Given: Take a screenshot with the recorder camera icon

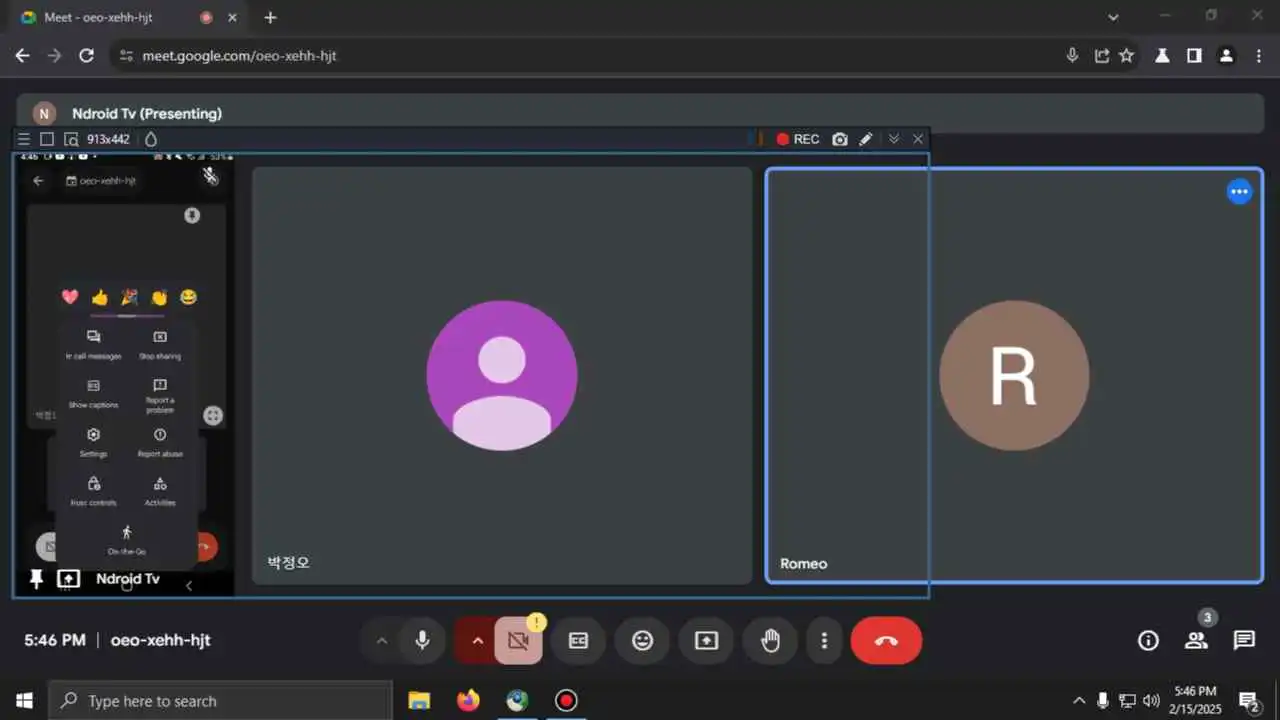Looking at the screenshot, I should pos(840,139).
